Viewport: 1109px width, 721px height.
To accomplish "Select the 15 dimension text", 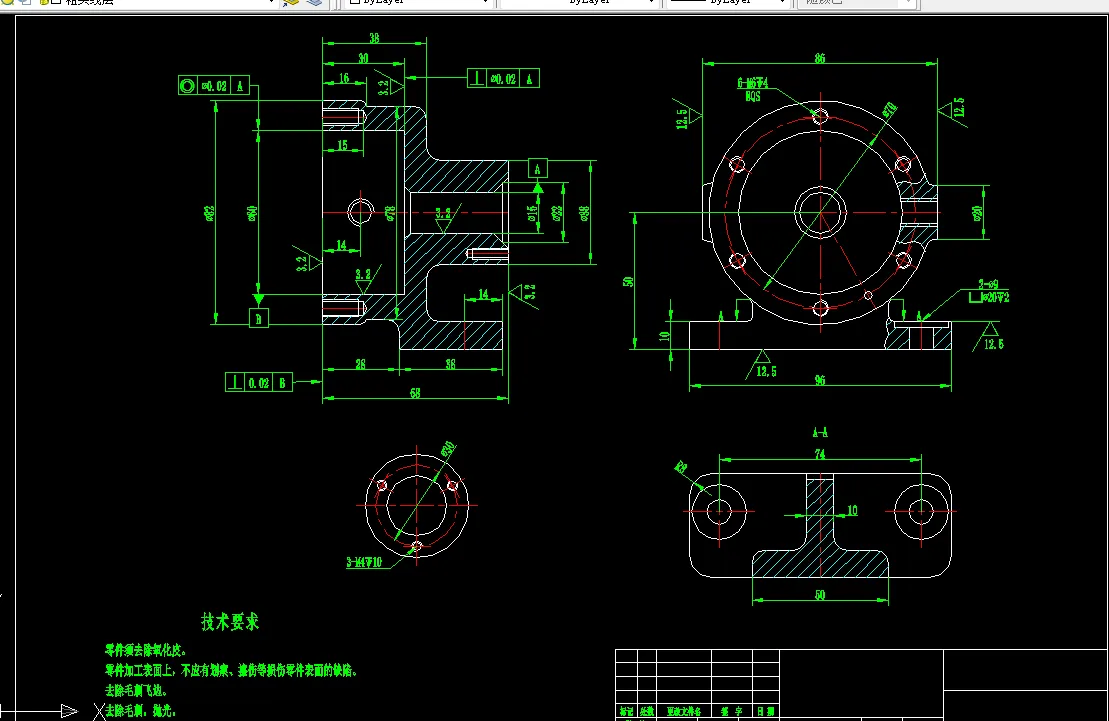I will (342, 145).
